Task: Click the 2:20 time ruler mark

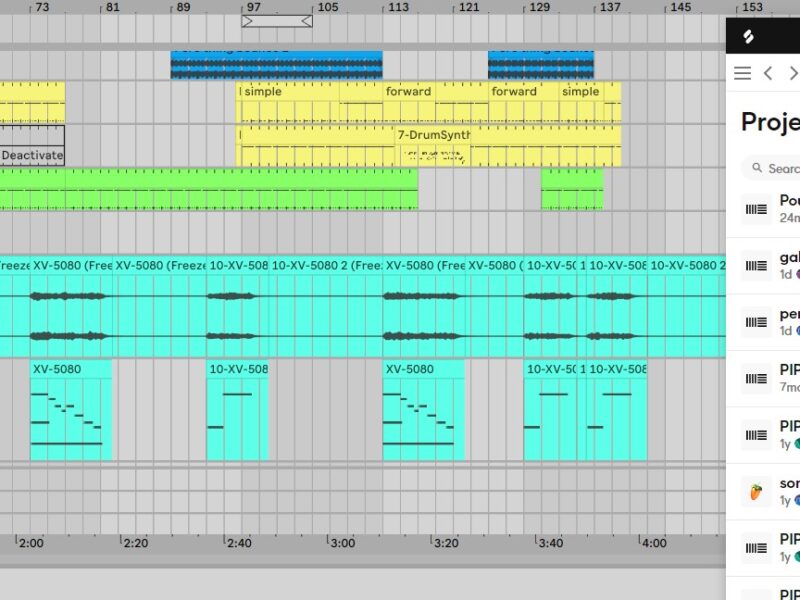Action: point(134,543)
